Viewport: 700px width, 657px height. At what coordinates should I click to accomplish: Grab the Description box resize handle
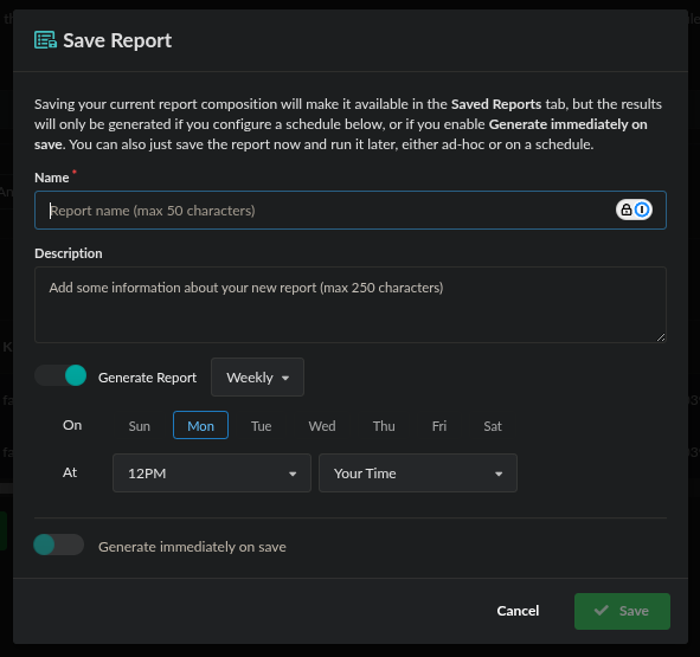pyautogui.click(x=660, y=337)
